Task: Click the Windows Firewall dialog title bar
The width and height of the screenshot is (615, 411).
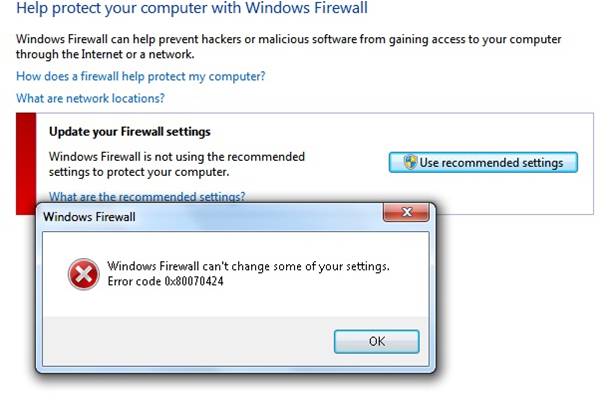Action: pos(212,217)
